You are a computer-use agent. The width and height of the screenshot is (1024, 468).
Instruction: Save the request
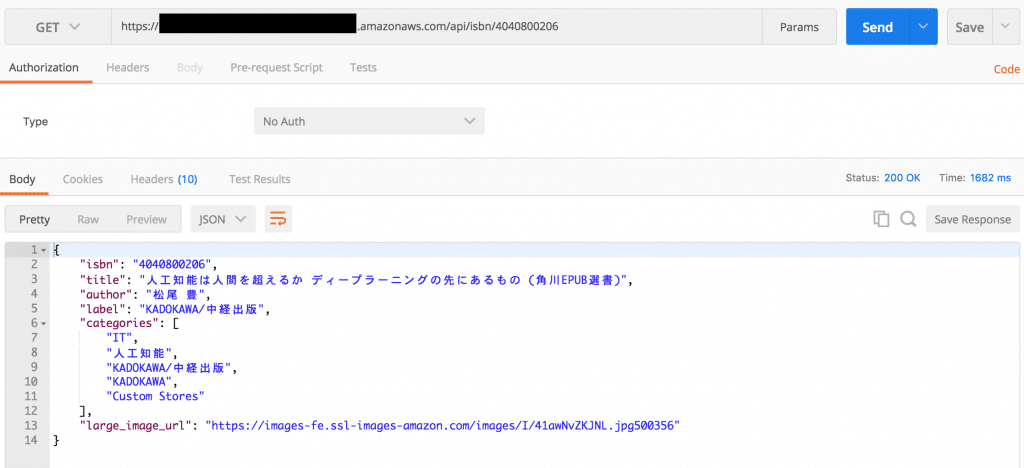[x=969, y=27]
